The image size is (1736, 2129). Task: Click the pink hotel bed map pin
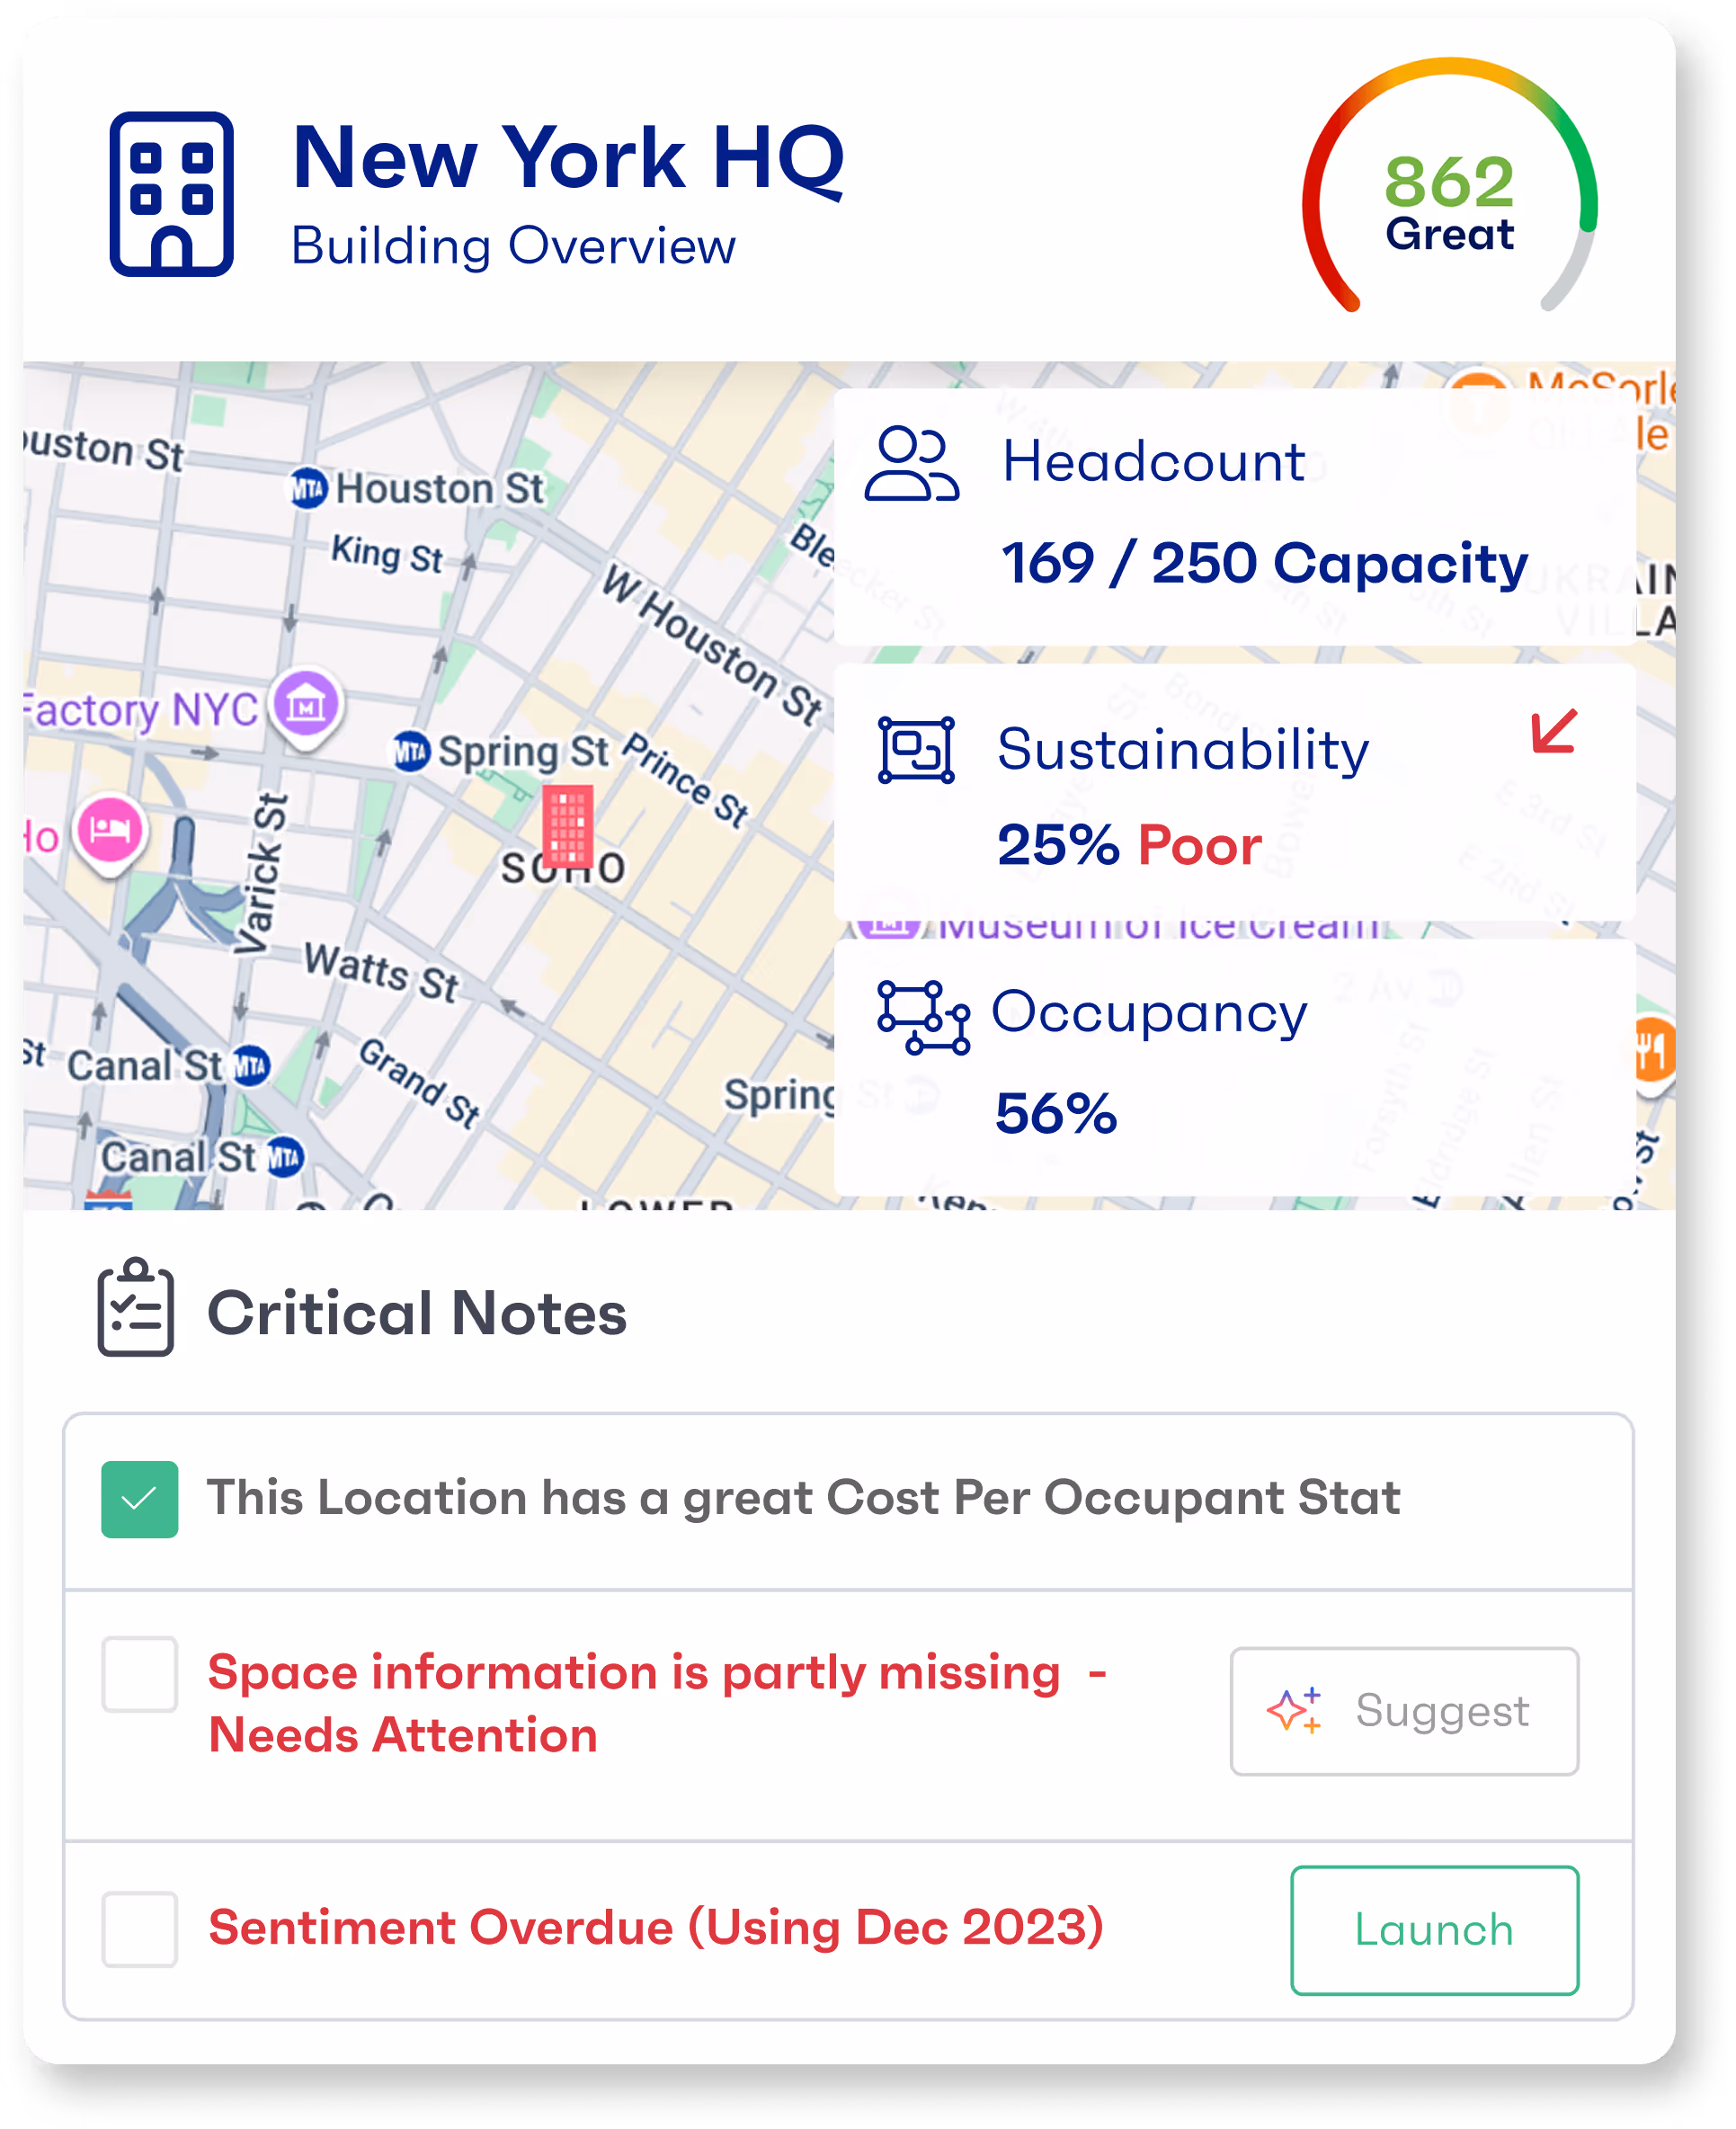pos(110,830)
